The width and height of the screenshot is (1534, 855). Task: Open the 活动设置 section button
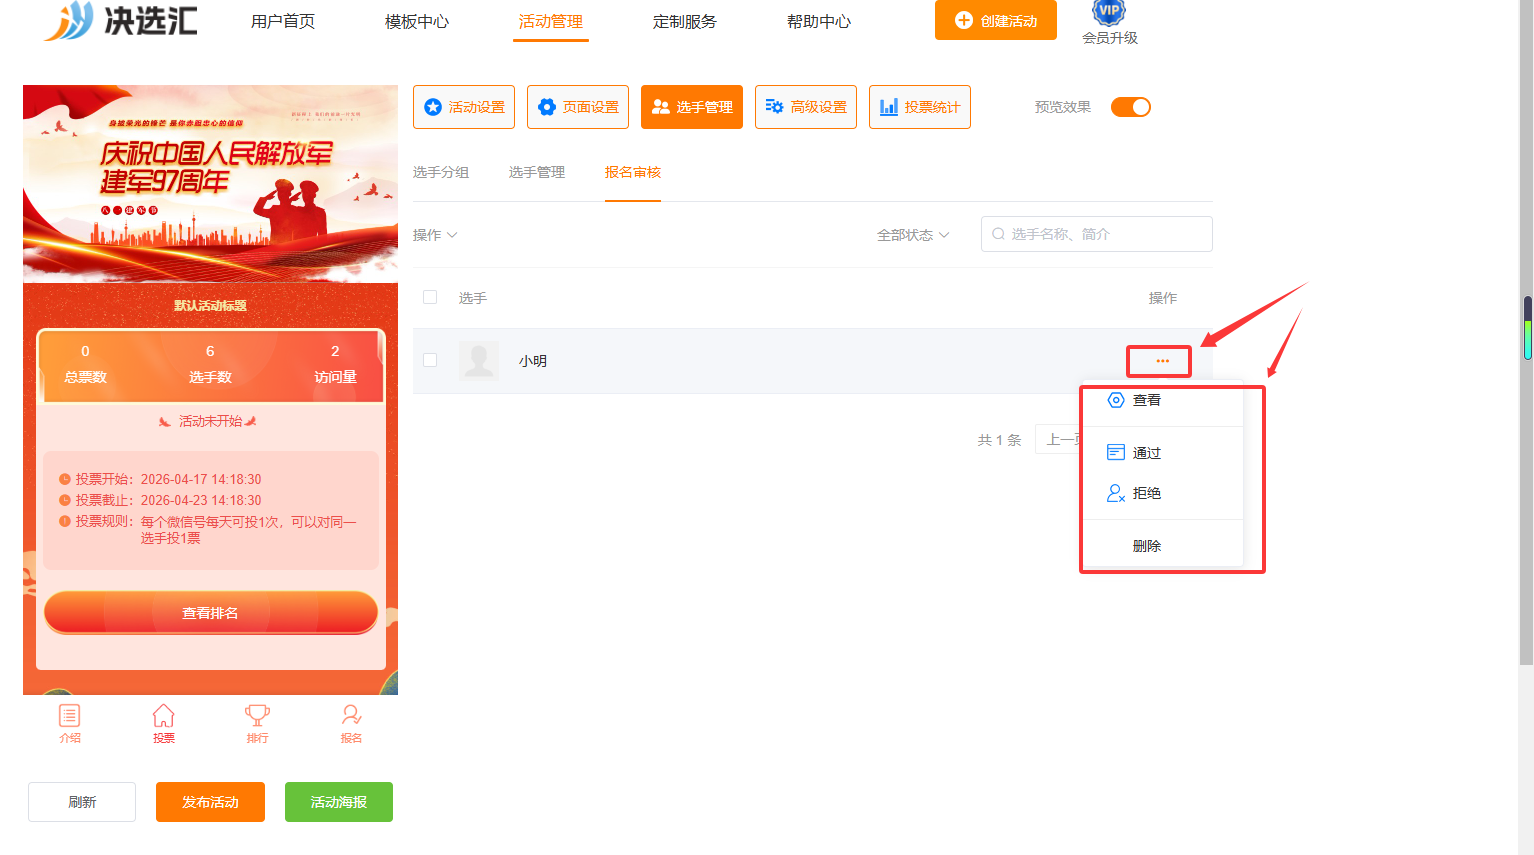coord(464,107)
